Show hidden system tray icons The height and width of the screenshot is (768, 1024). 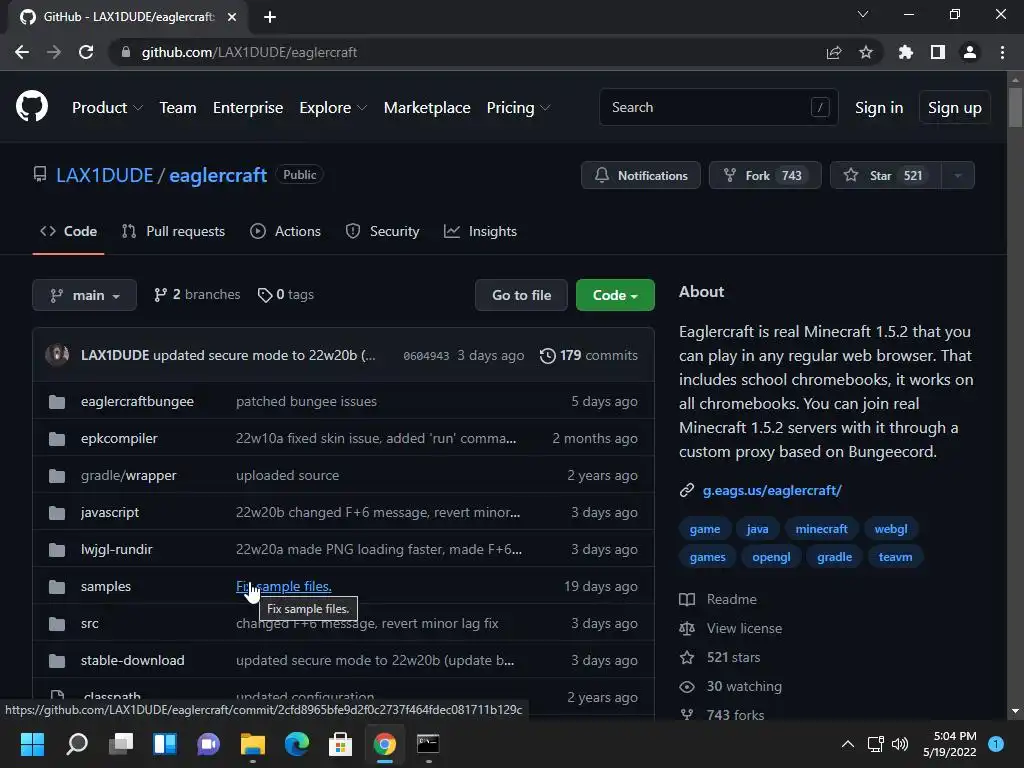point(848,744)
